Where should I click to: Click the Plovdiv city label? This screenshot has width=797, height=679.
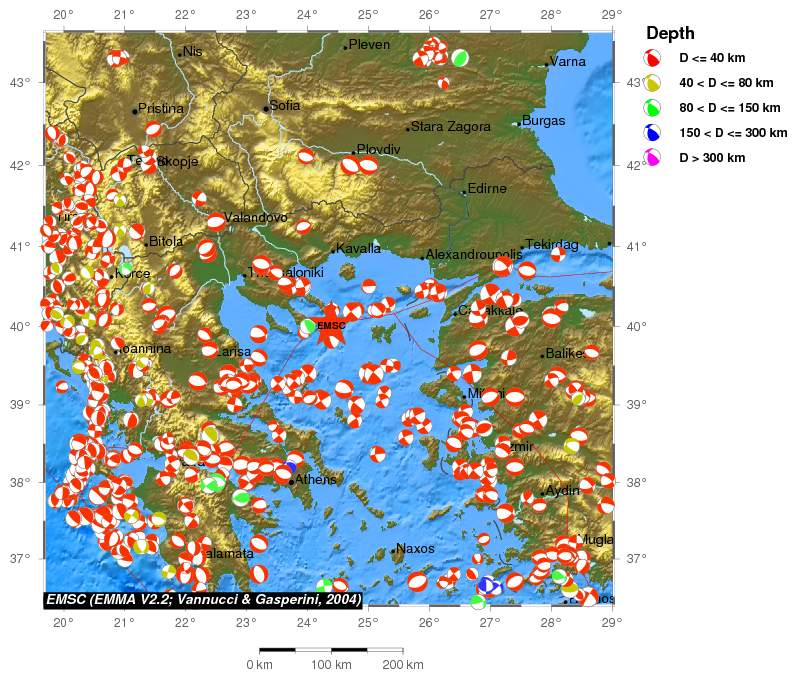378,150
